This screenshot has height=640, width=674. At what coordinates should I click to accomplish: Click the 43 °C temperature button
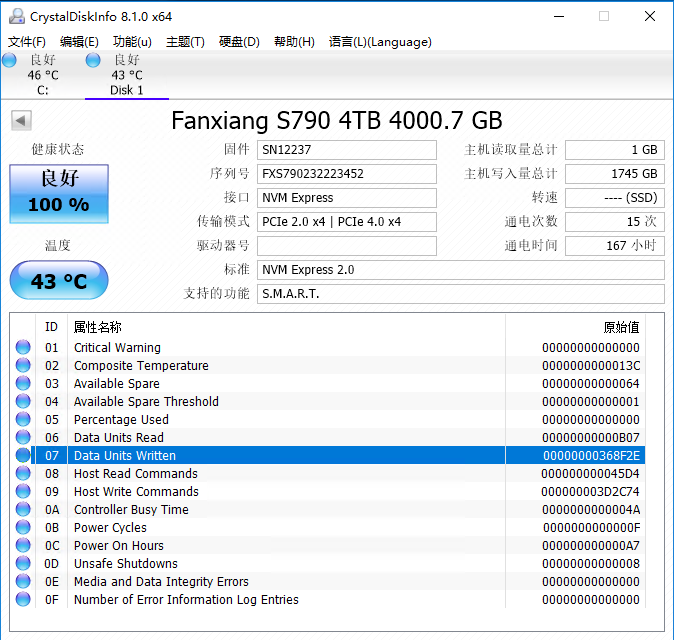pos(59,280)
